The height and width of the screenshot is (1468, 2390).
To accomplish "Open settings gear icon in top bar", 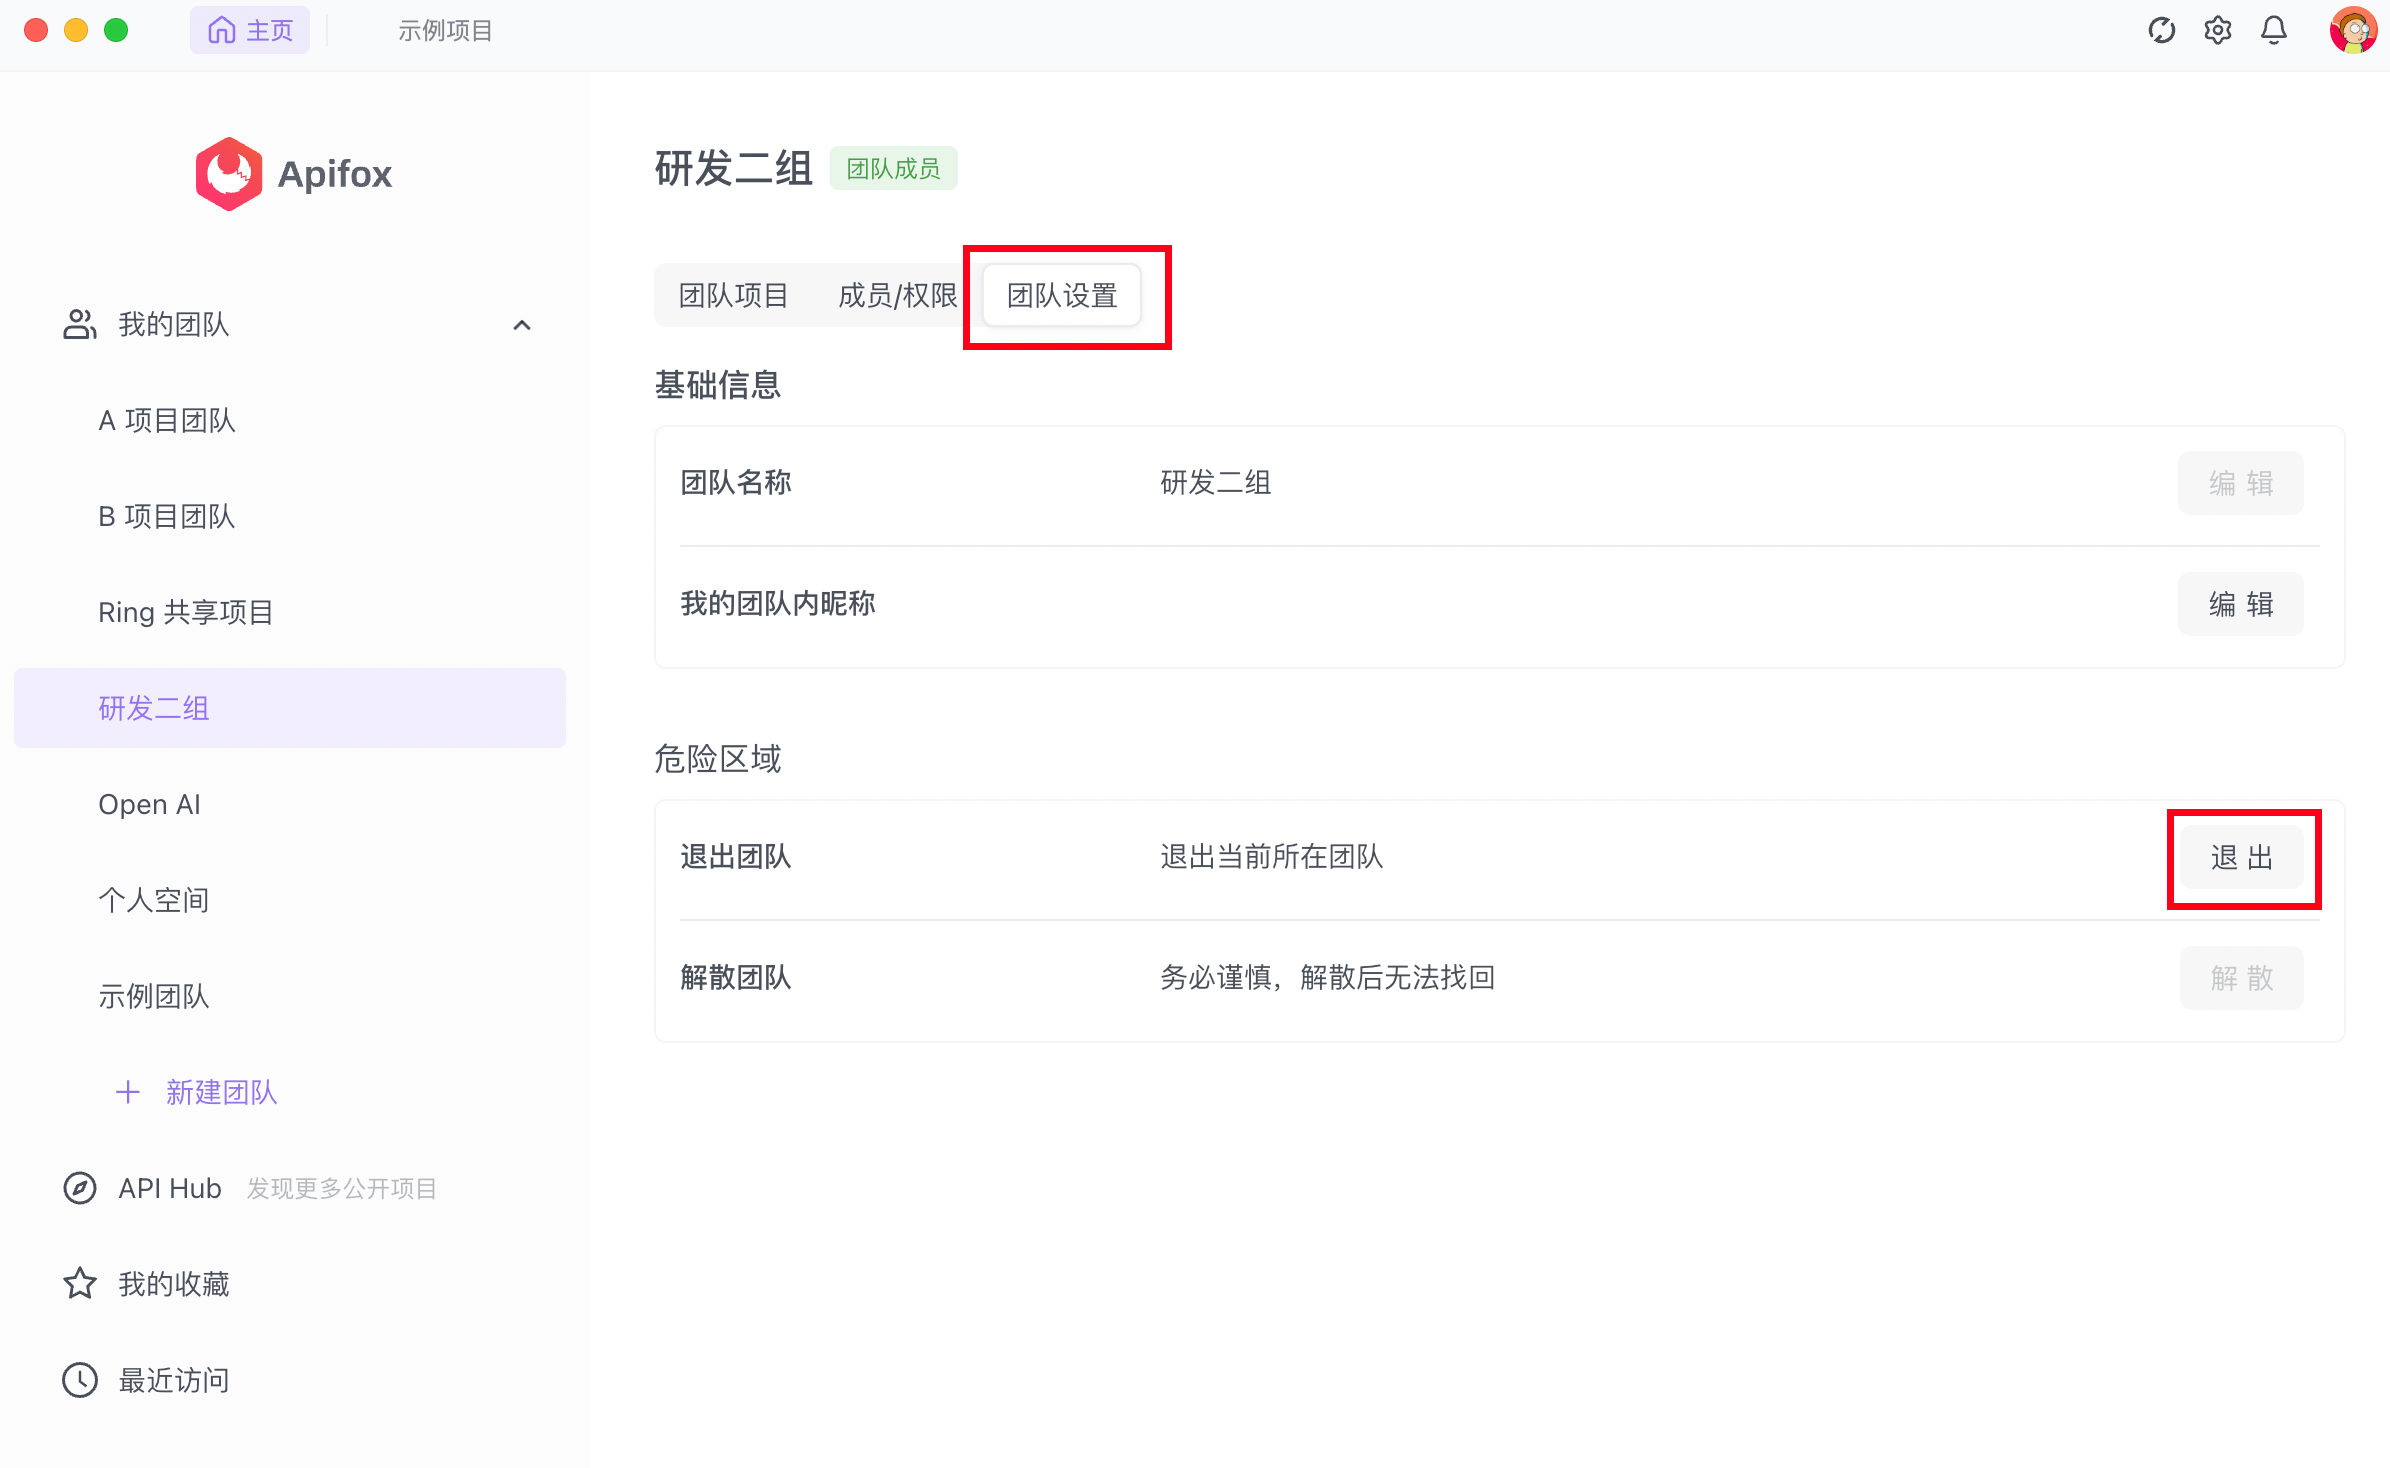I will [2217, 31].
